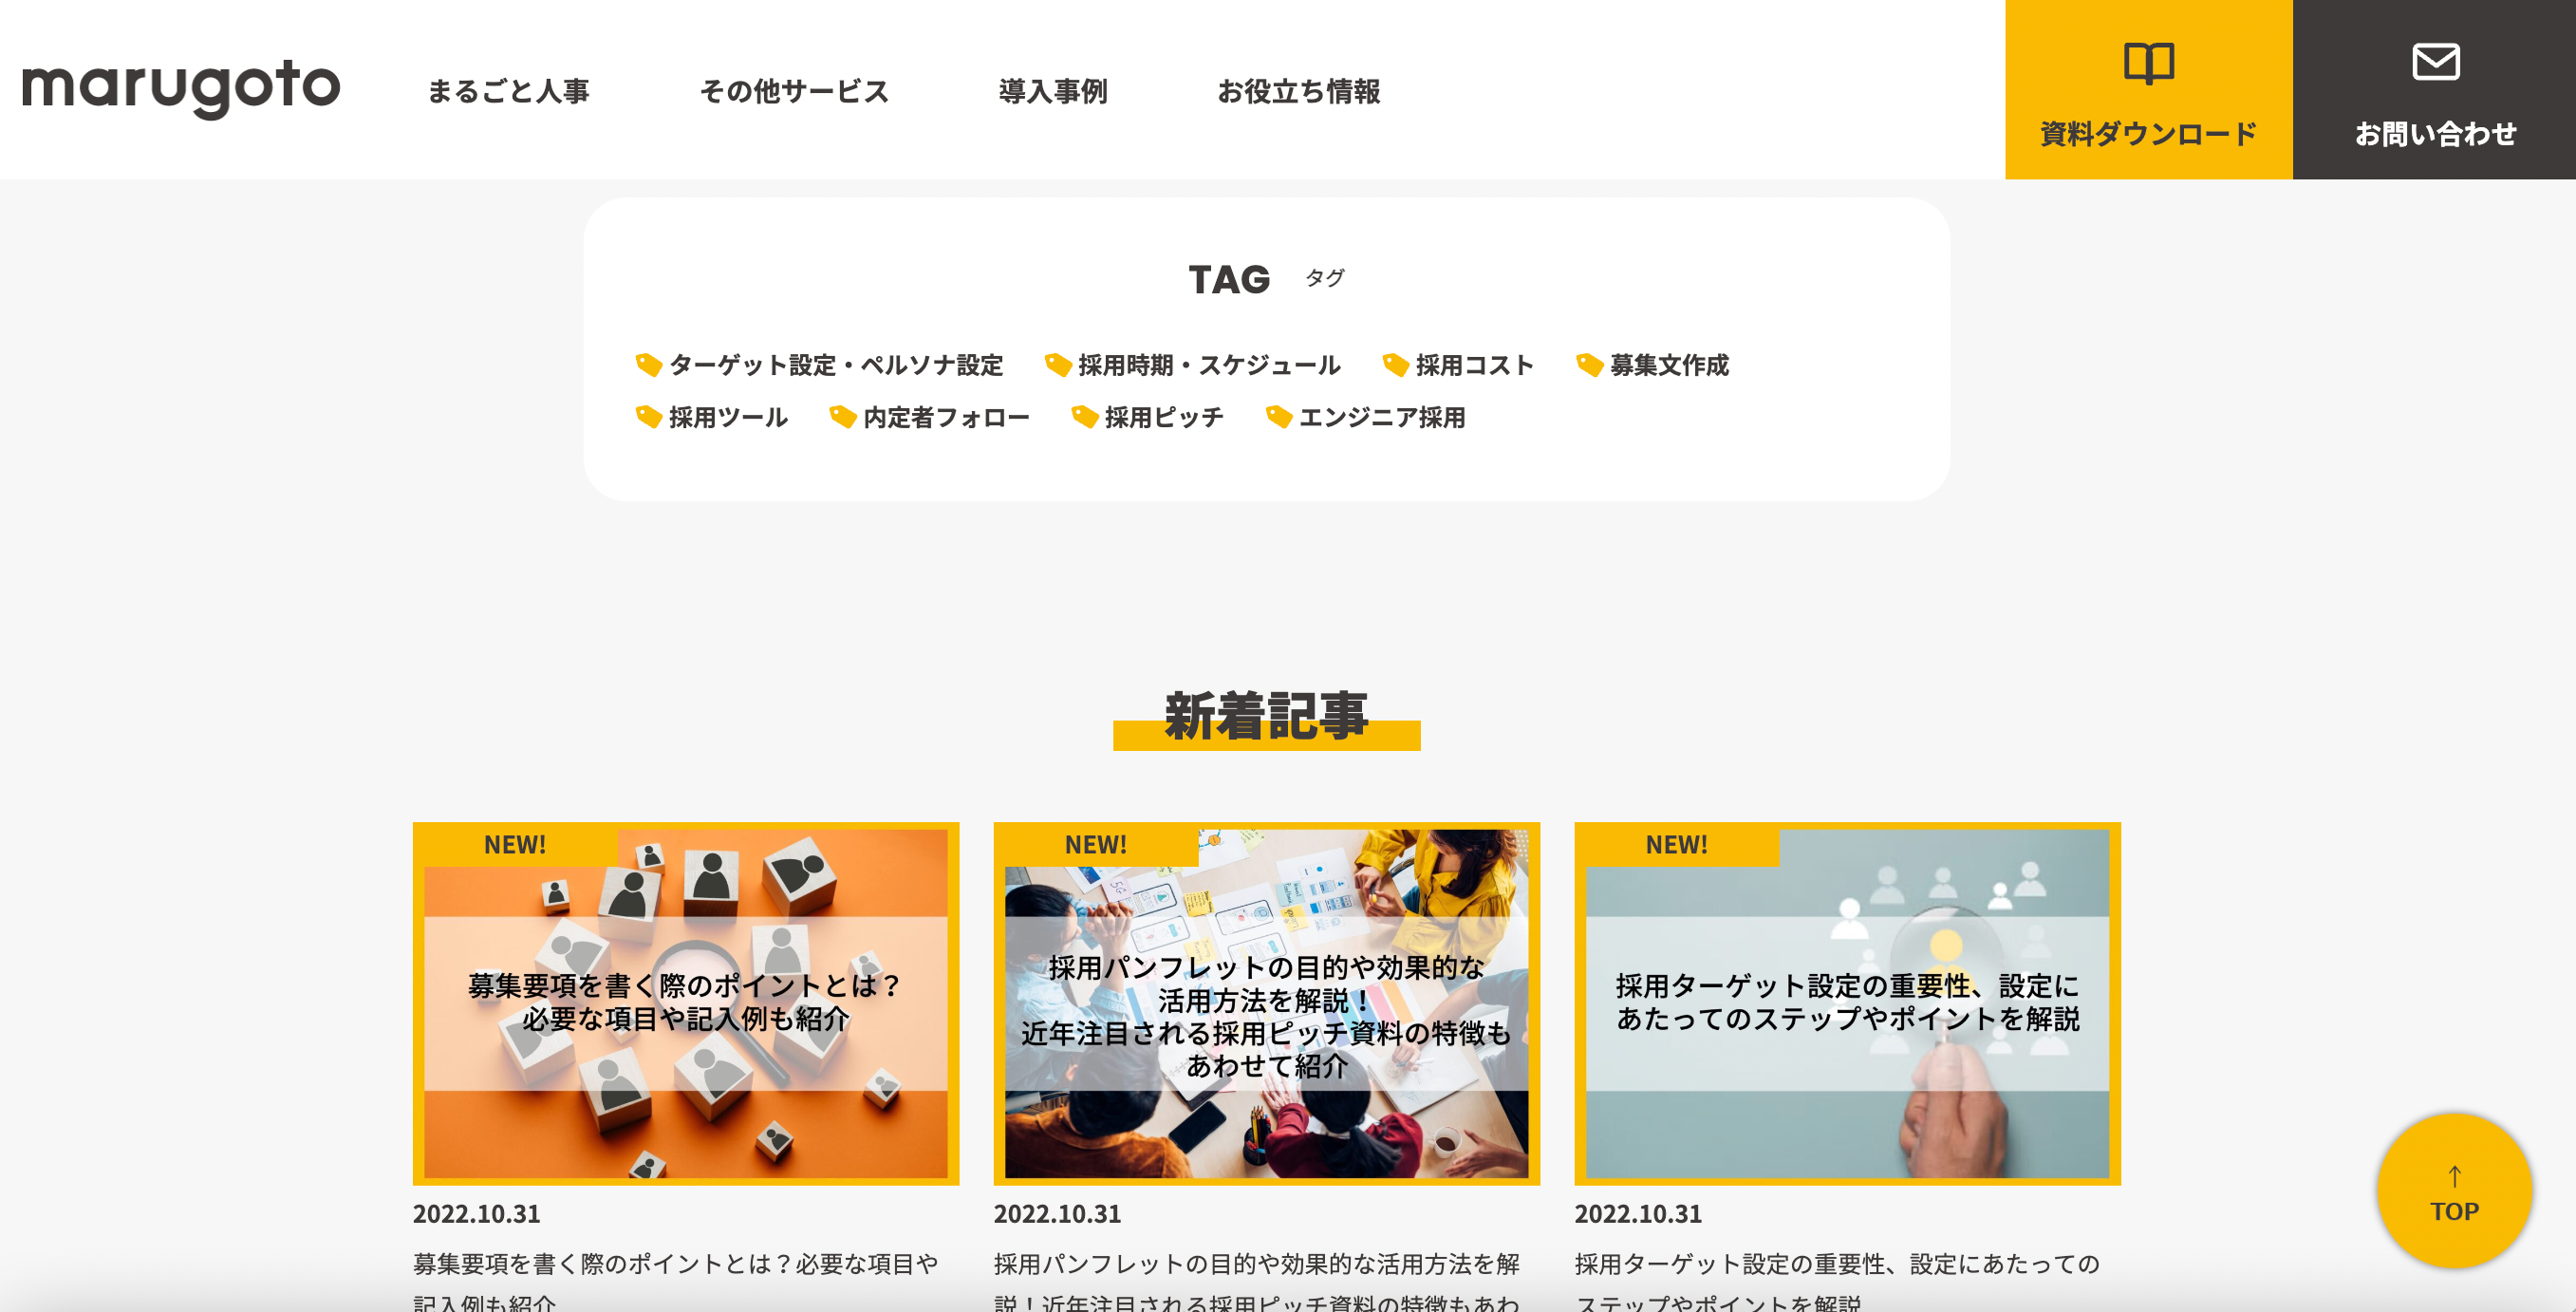The height and width of the screenshot is (1312, 2576).
Task: Open the 採用ターゲット設定 article thumbnail
Action: tap(1847, 1003)
